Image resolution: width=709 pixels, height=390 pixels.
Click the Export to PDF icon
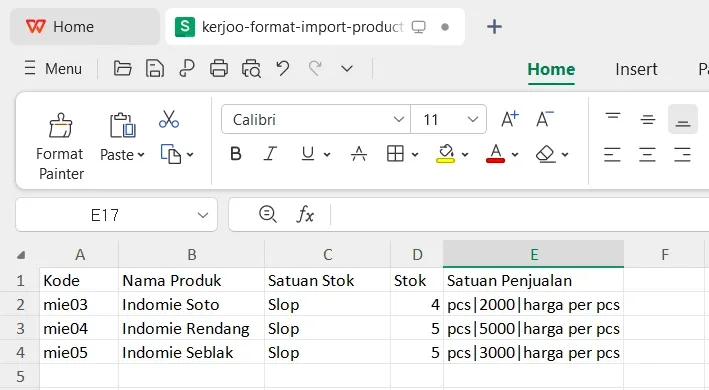pos(187,69)
